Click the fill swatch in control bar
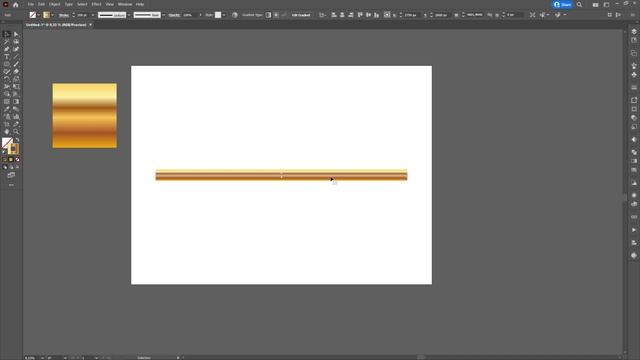Viewport: 640px width, 360px height. coord(33,15)
